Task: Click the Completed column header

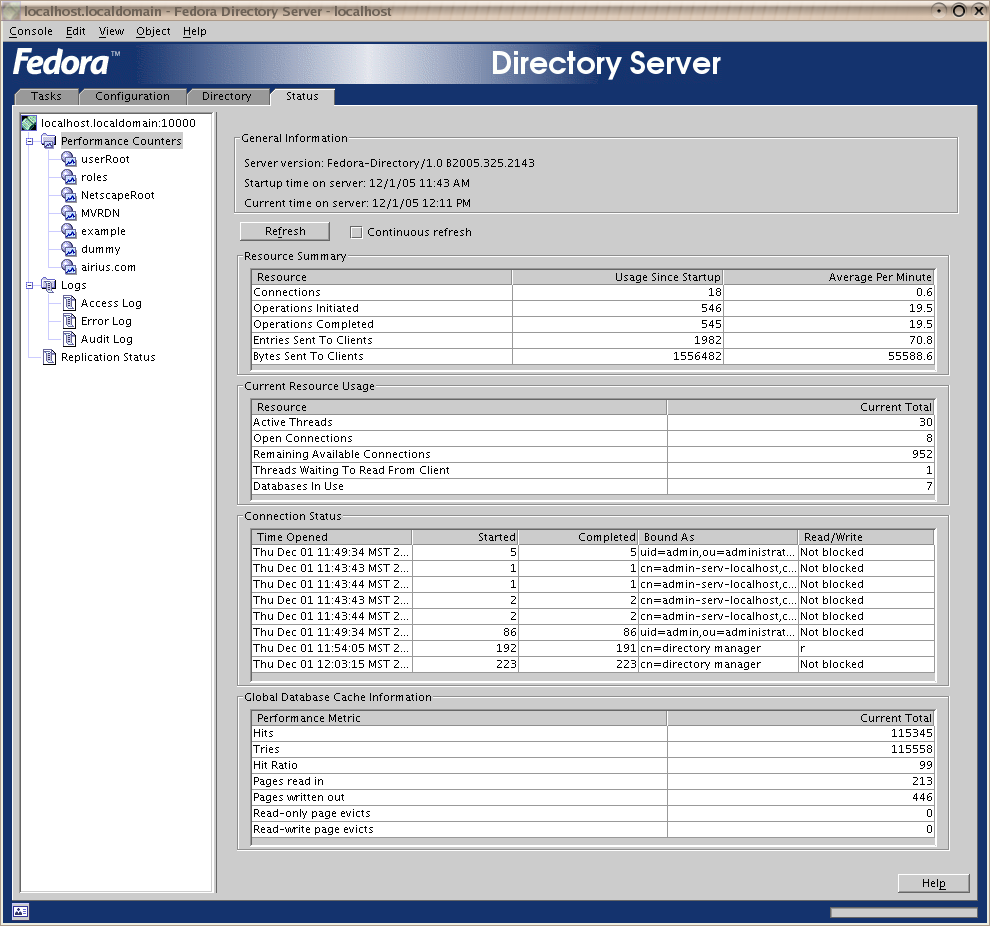Action: coord(578,537)
